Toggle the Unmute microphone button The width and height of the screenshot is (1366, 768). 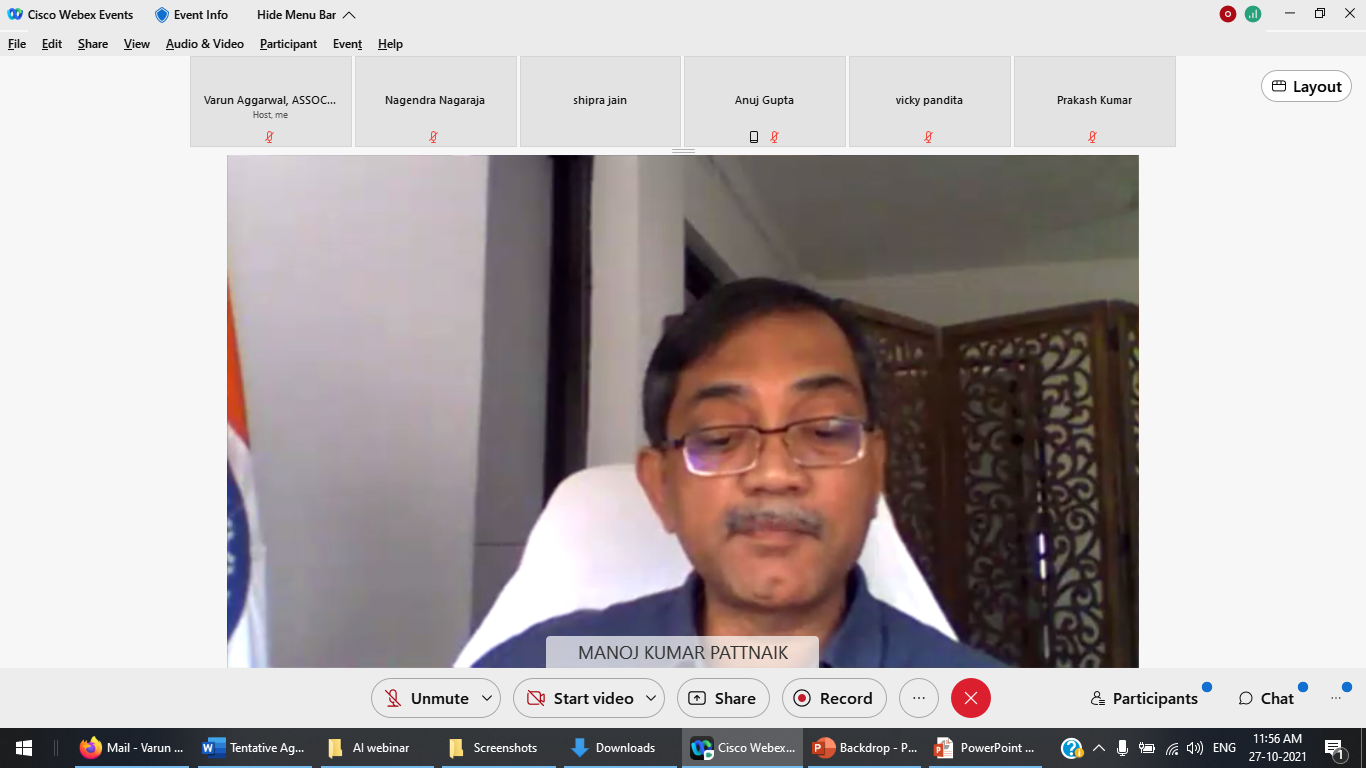pos(427,698)
